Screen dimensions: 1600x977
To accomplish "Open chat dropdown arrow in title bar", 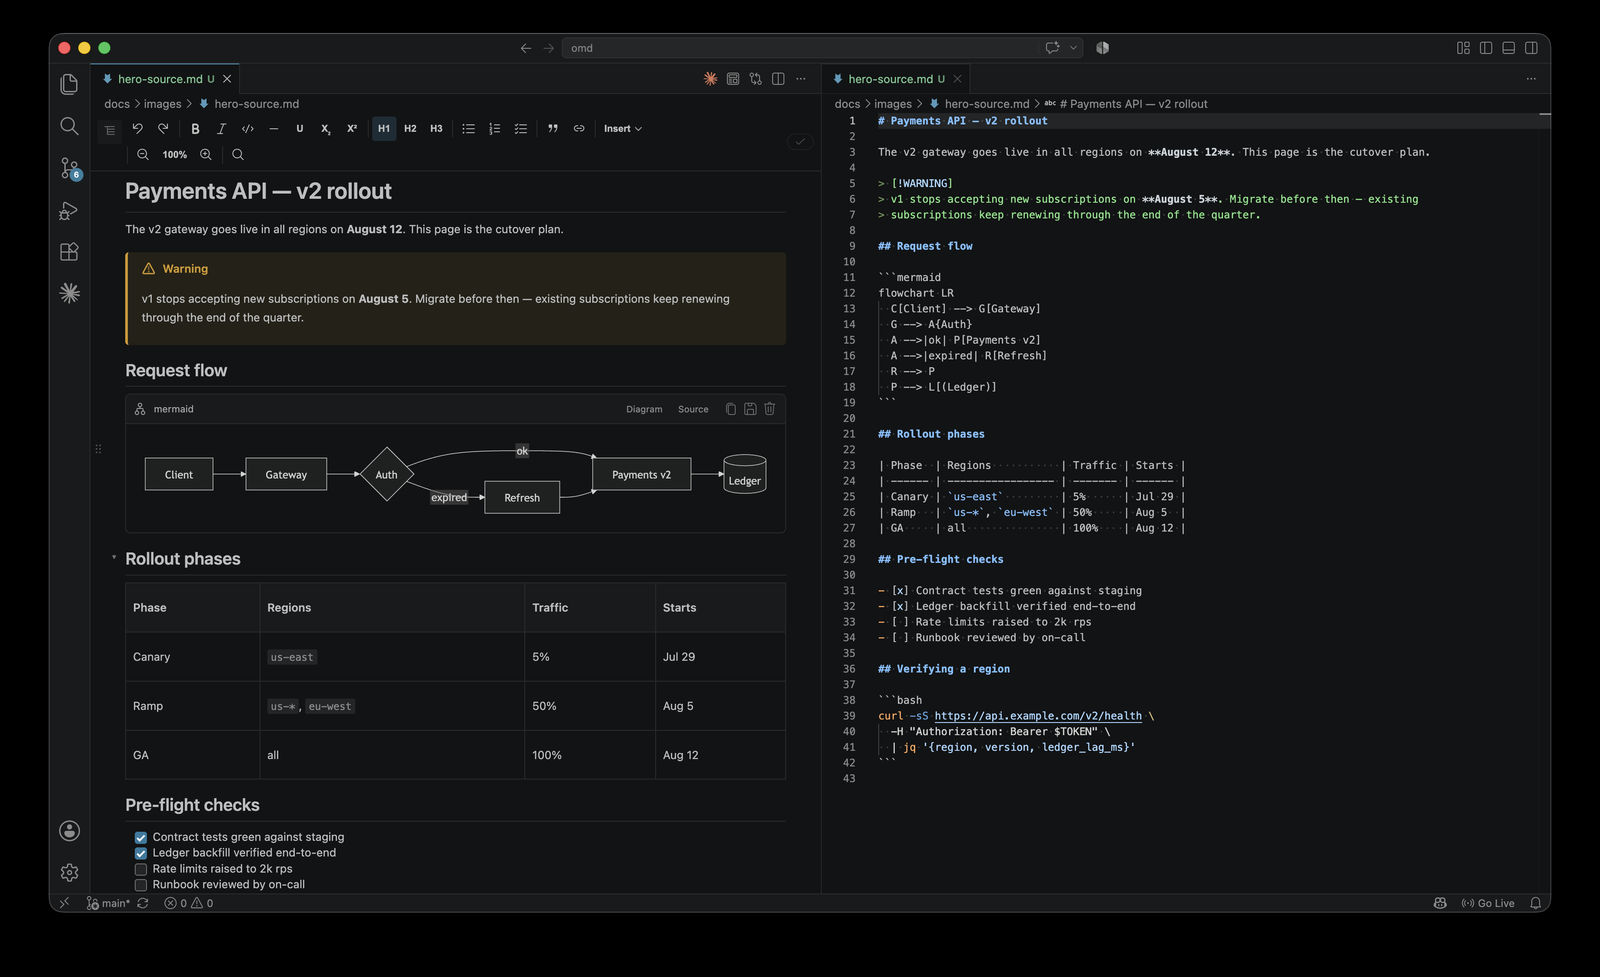I will pos(1073,47).
